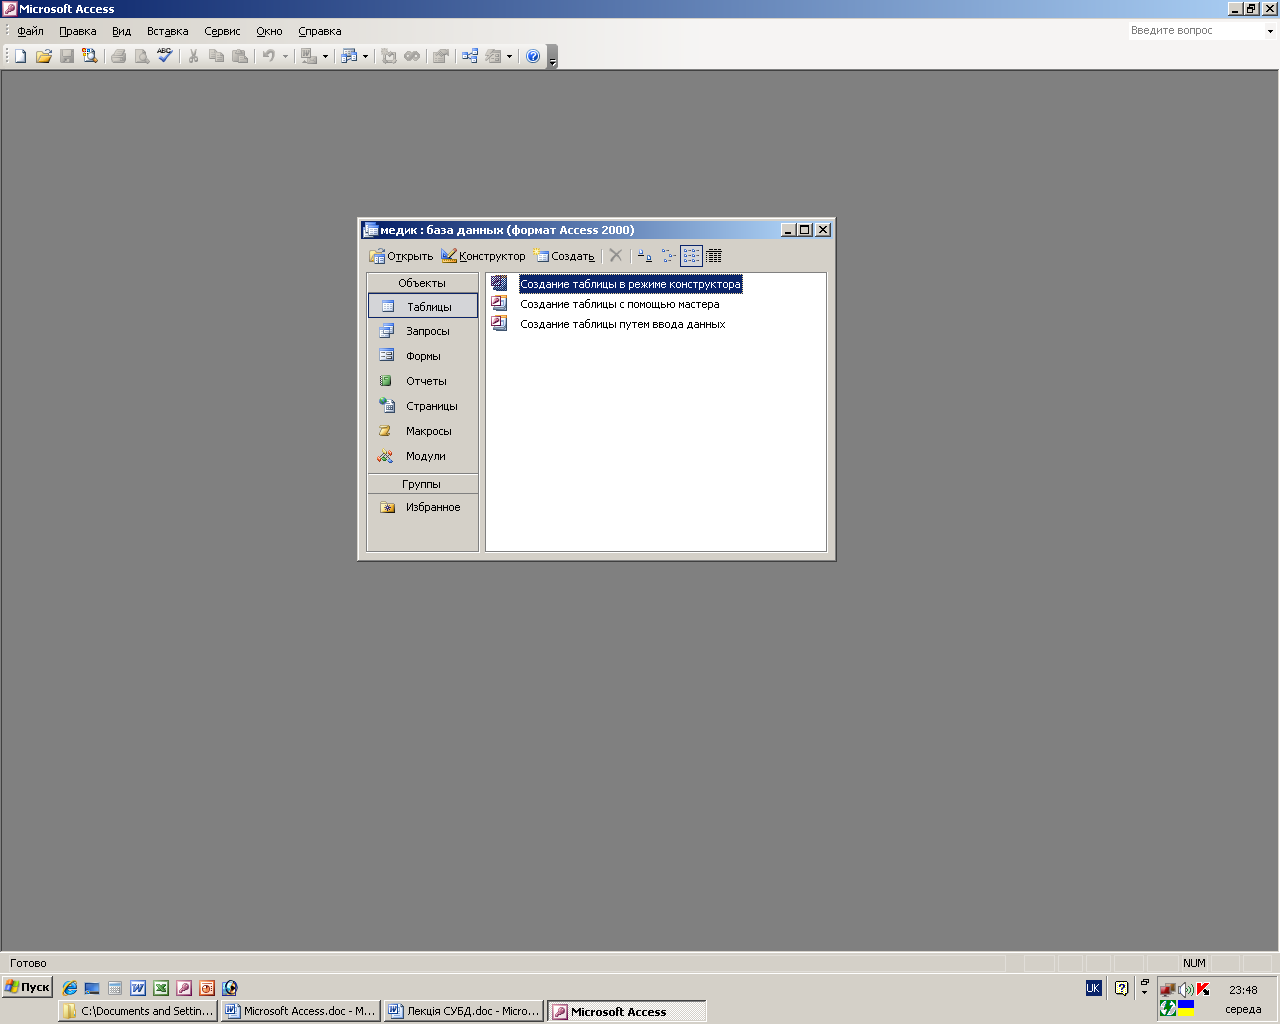
Task: Switch to Microsoft Access.doc taskbar window
Action: [x=299, y=1011]
